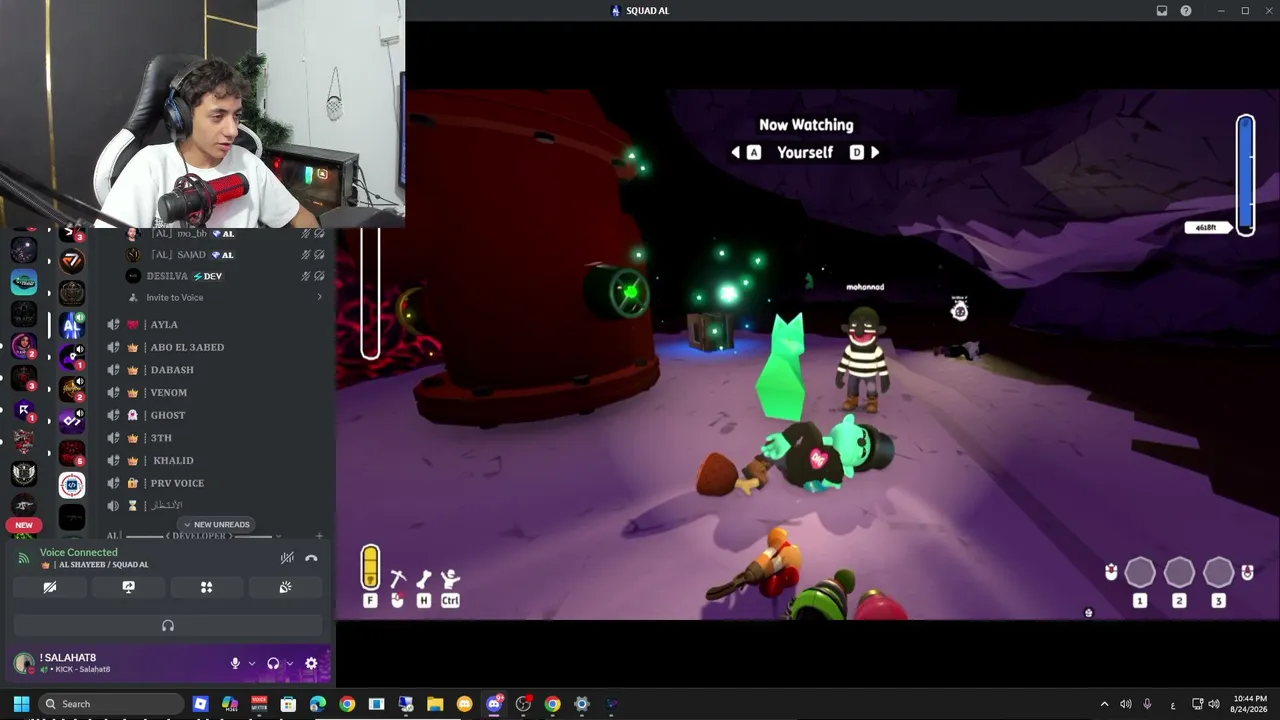
Task: Open the AL server icon
Action: (71, 326)
